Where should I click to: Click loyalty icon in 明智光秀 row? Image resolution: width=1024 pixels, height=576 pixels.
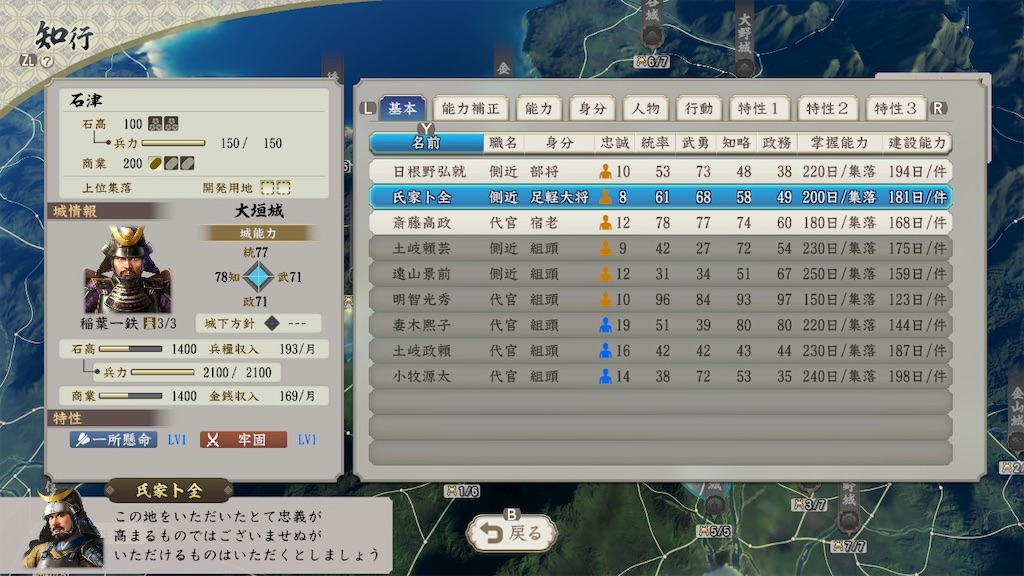click(x=605, y=299)
